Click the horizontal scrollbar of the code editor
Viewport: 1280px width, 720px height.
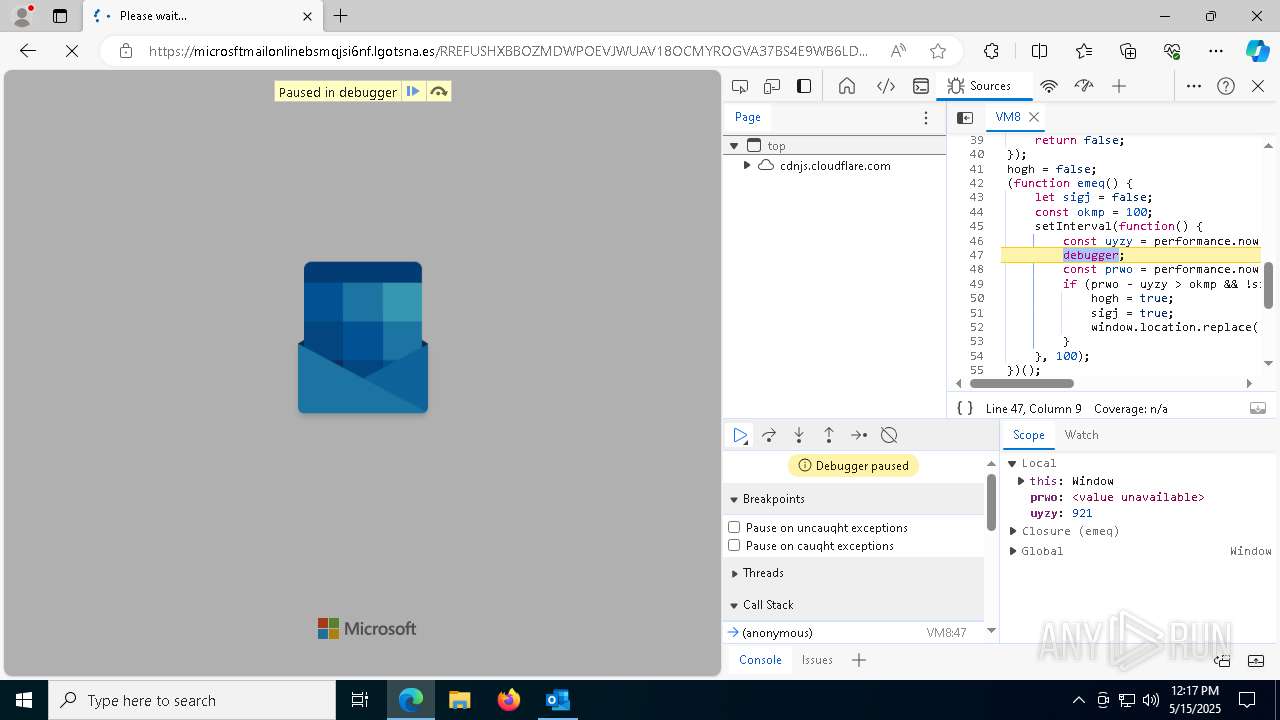[1022, 383]
